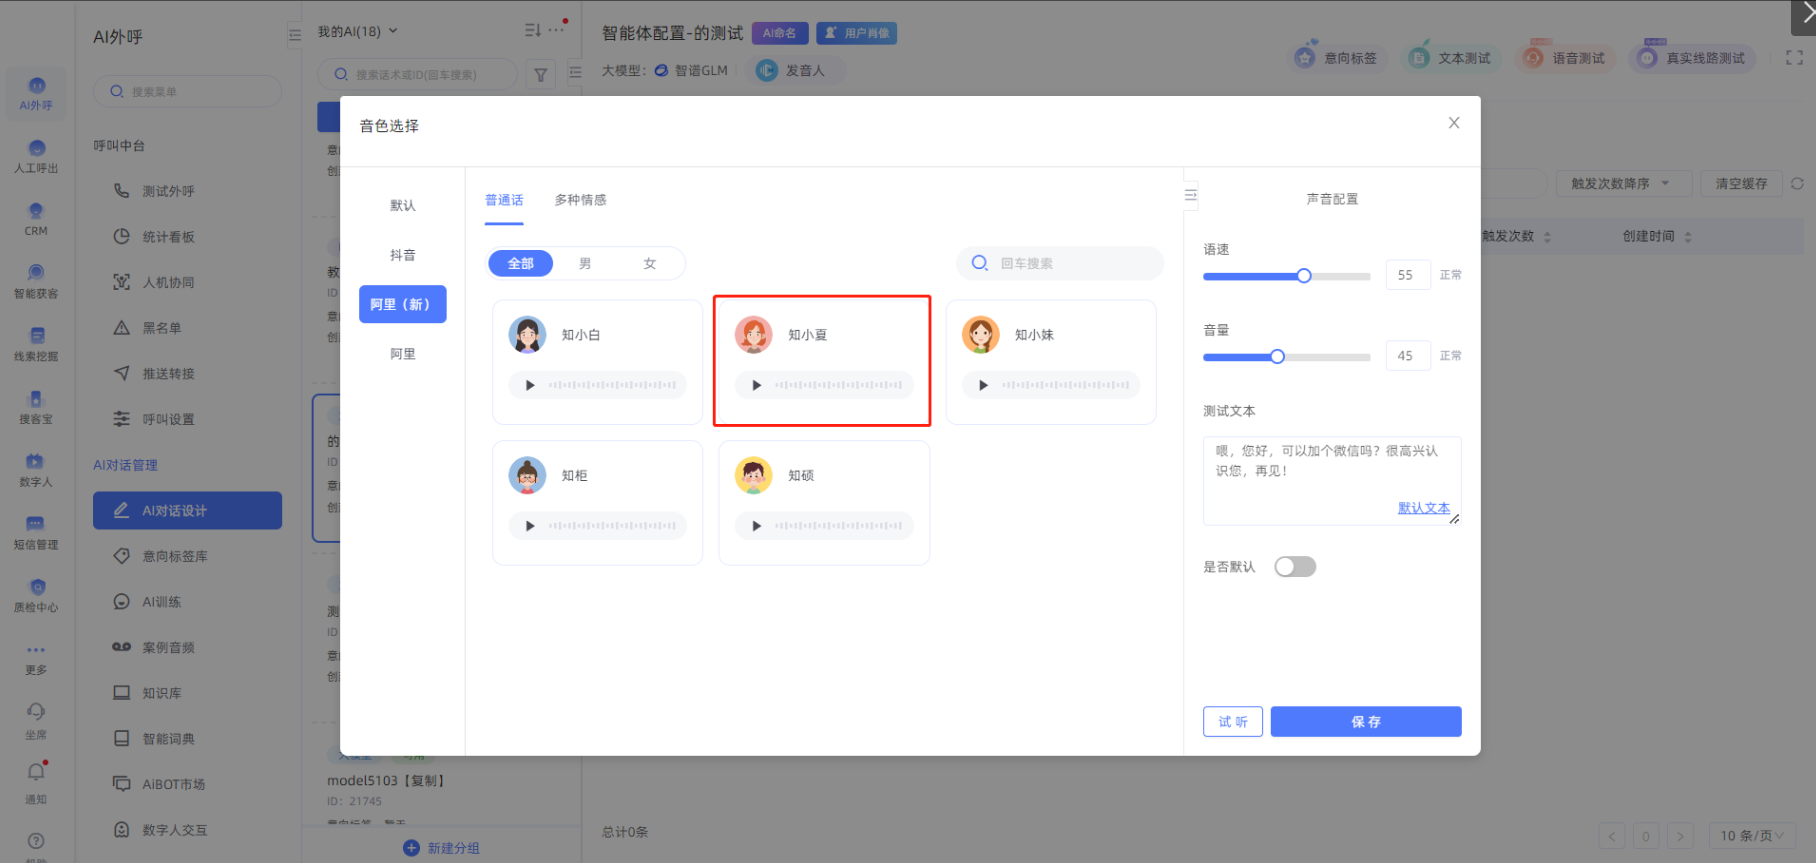Play the 知小白 voice sample
The width and height of the screenshot is (1816, 863).
pos(530,385)
